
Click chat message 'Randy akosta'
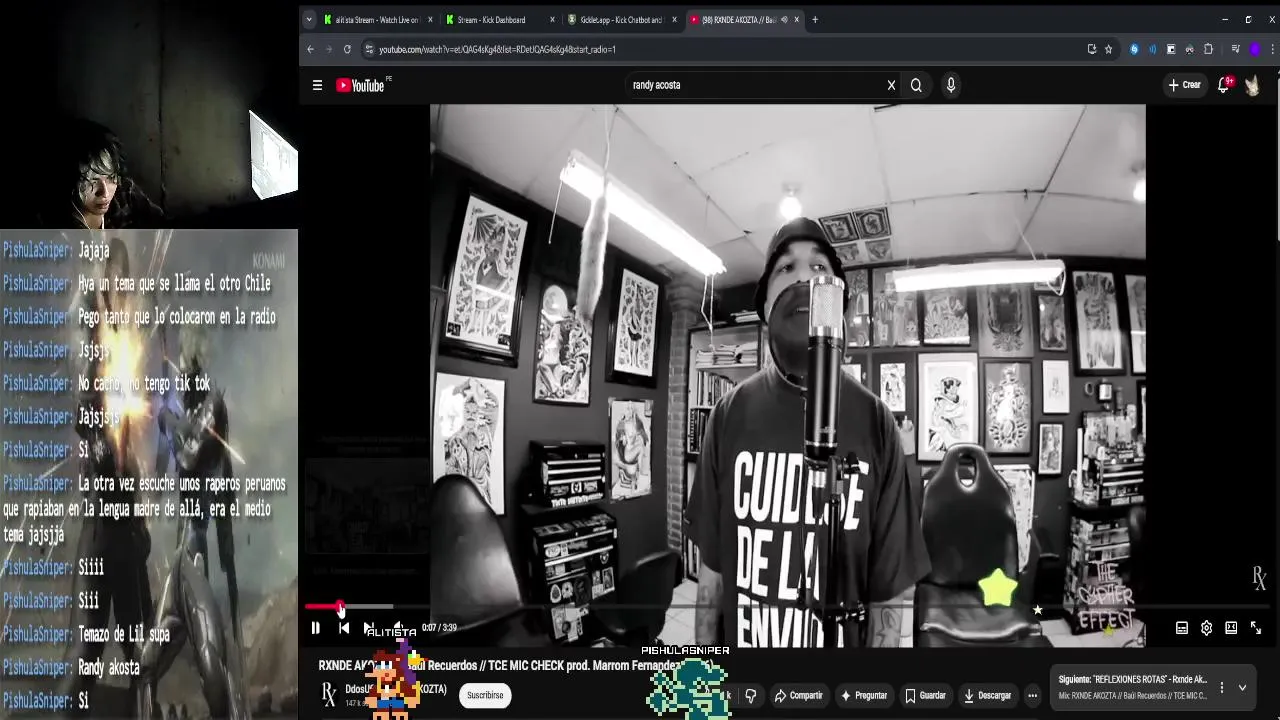pos(109,667)
